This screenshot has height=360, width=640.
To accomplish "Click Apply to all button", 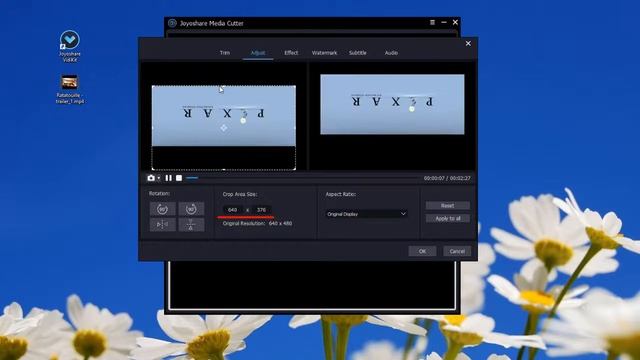I will click(x=447, y=218).
